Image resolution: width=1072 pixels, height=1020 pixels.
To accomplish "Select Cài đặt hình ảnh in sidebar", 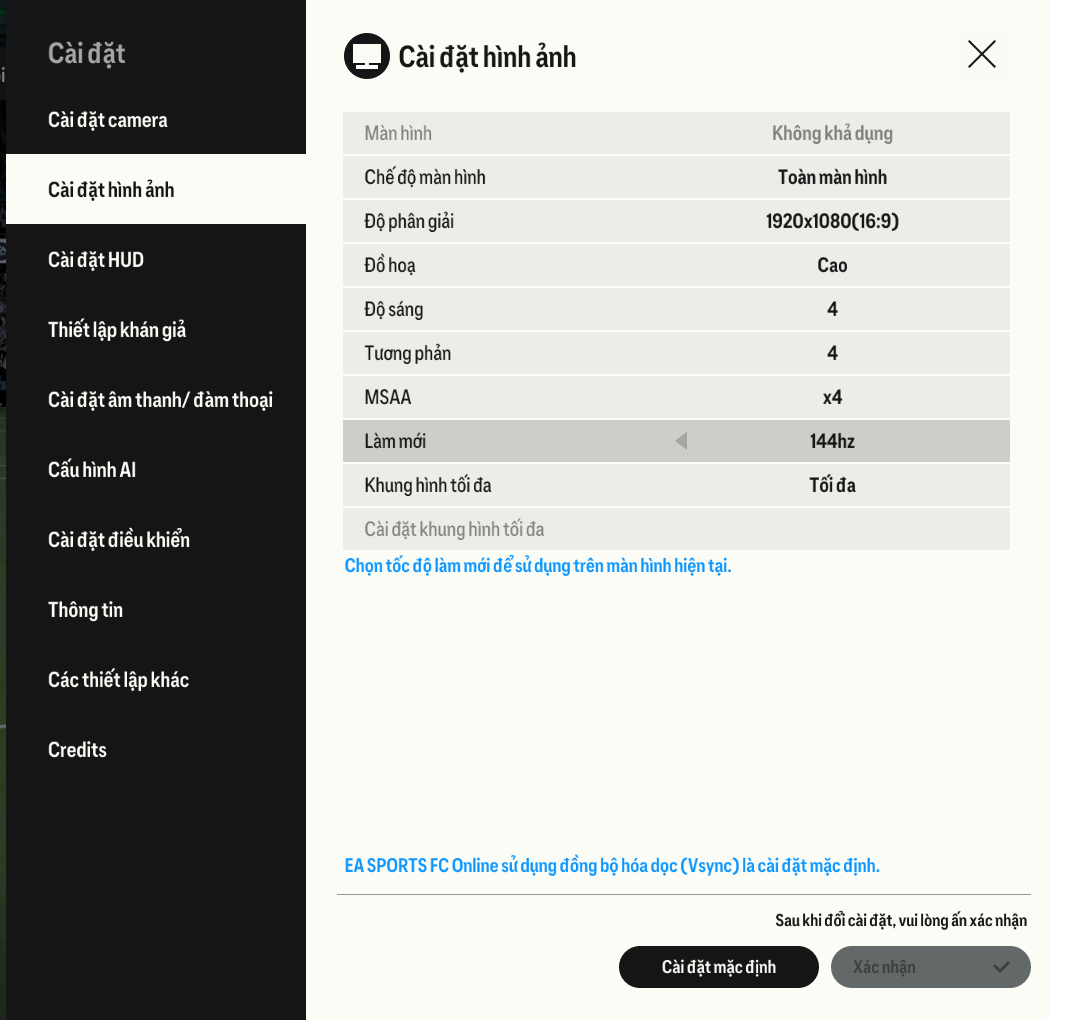I will click(111, 190).
